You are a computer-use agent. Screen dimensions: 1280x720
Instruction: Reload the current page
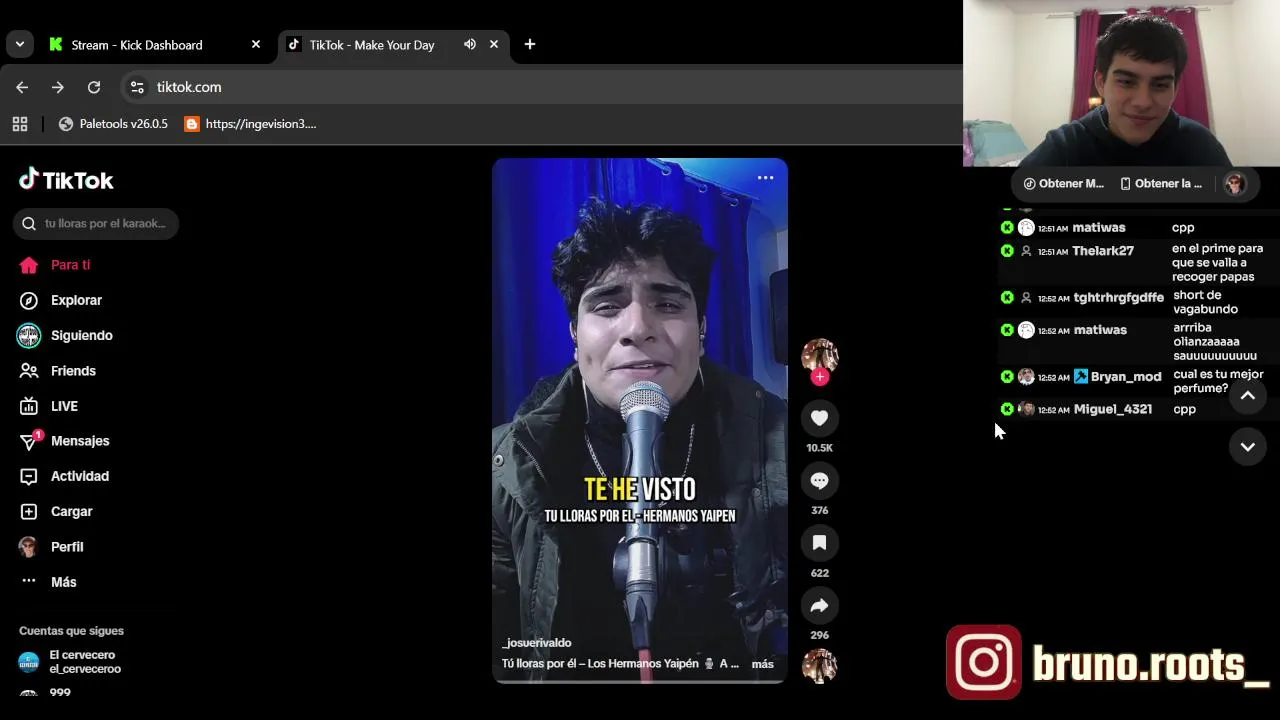click(94, 87)
